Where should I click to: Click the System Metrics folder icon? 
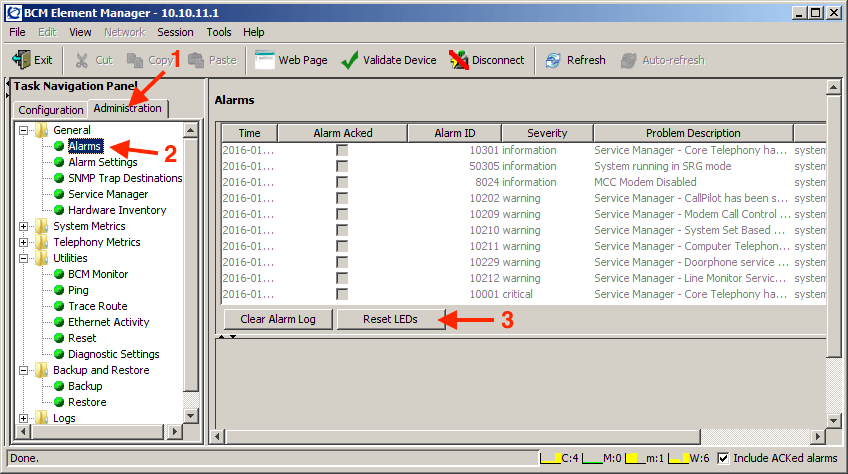pyautogui.click(x=42, y=226)
